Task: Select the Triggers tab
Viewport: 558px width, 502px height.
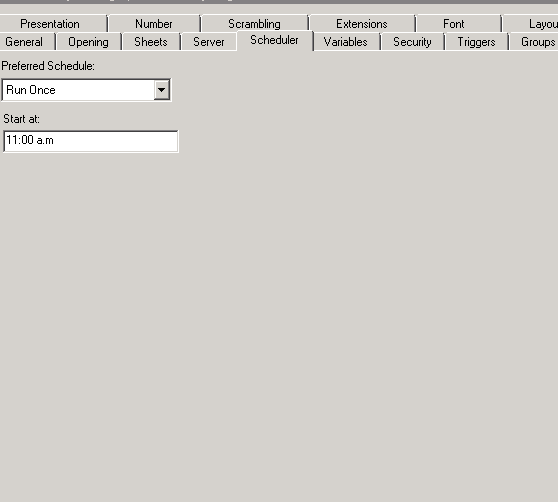Action: 476,42
